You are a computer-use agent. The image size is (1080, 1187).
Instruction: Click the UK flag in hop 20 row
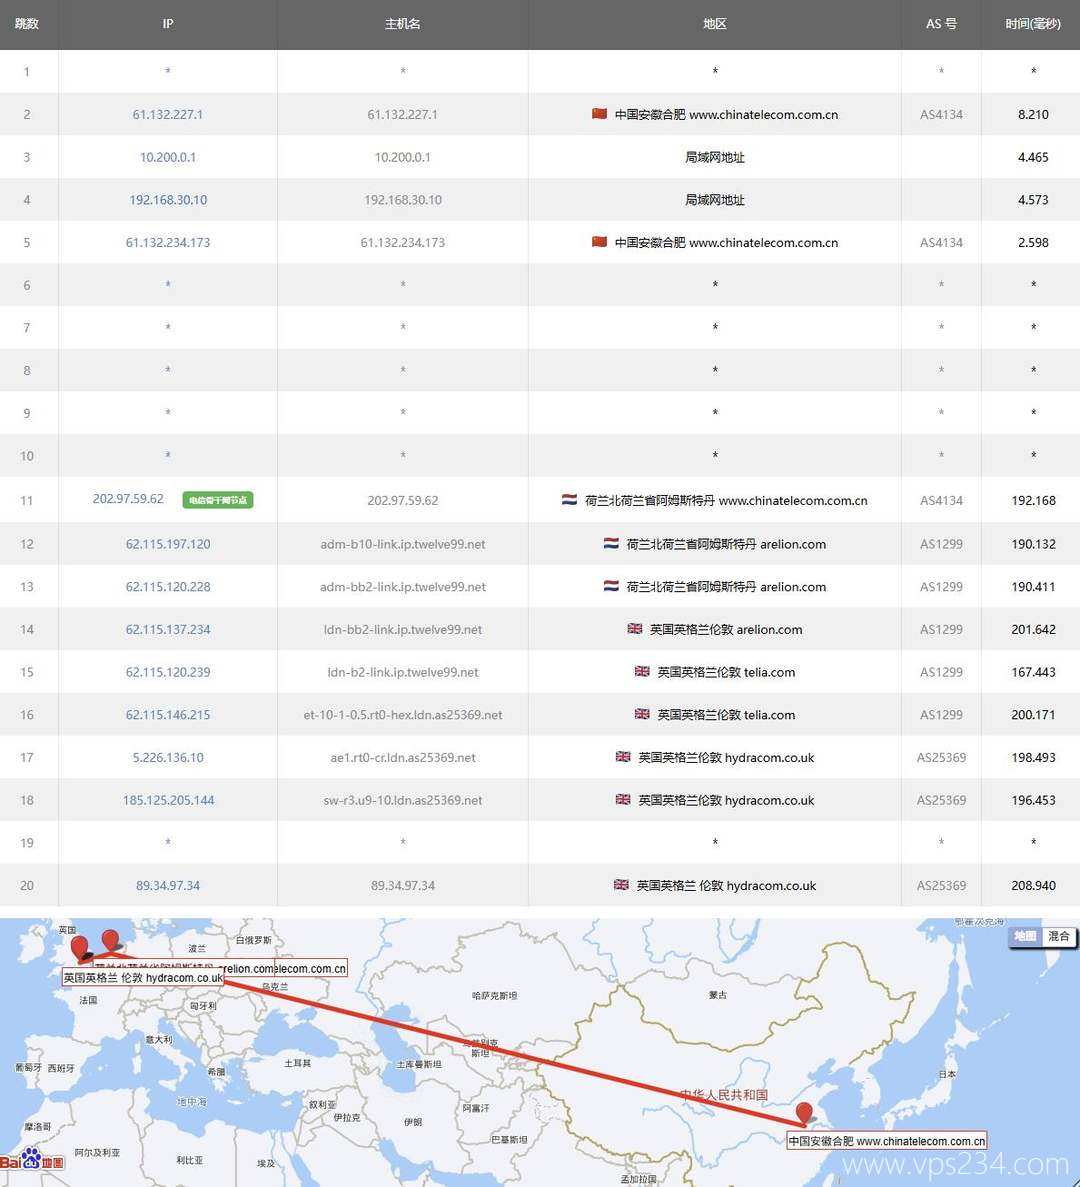621,884
